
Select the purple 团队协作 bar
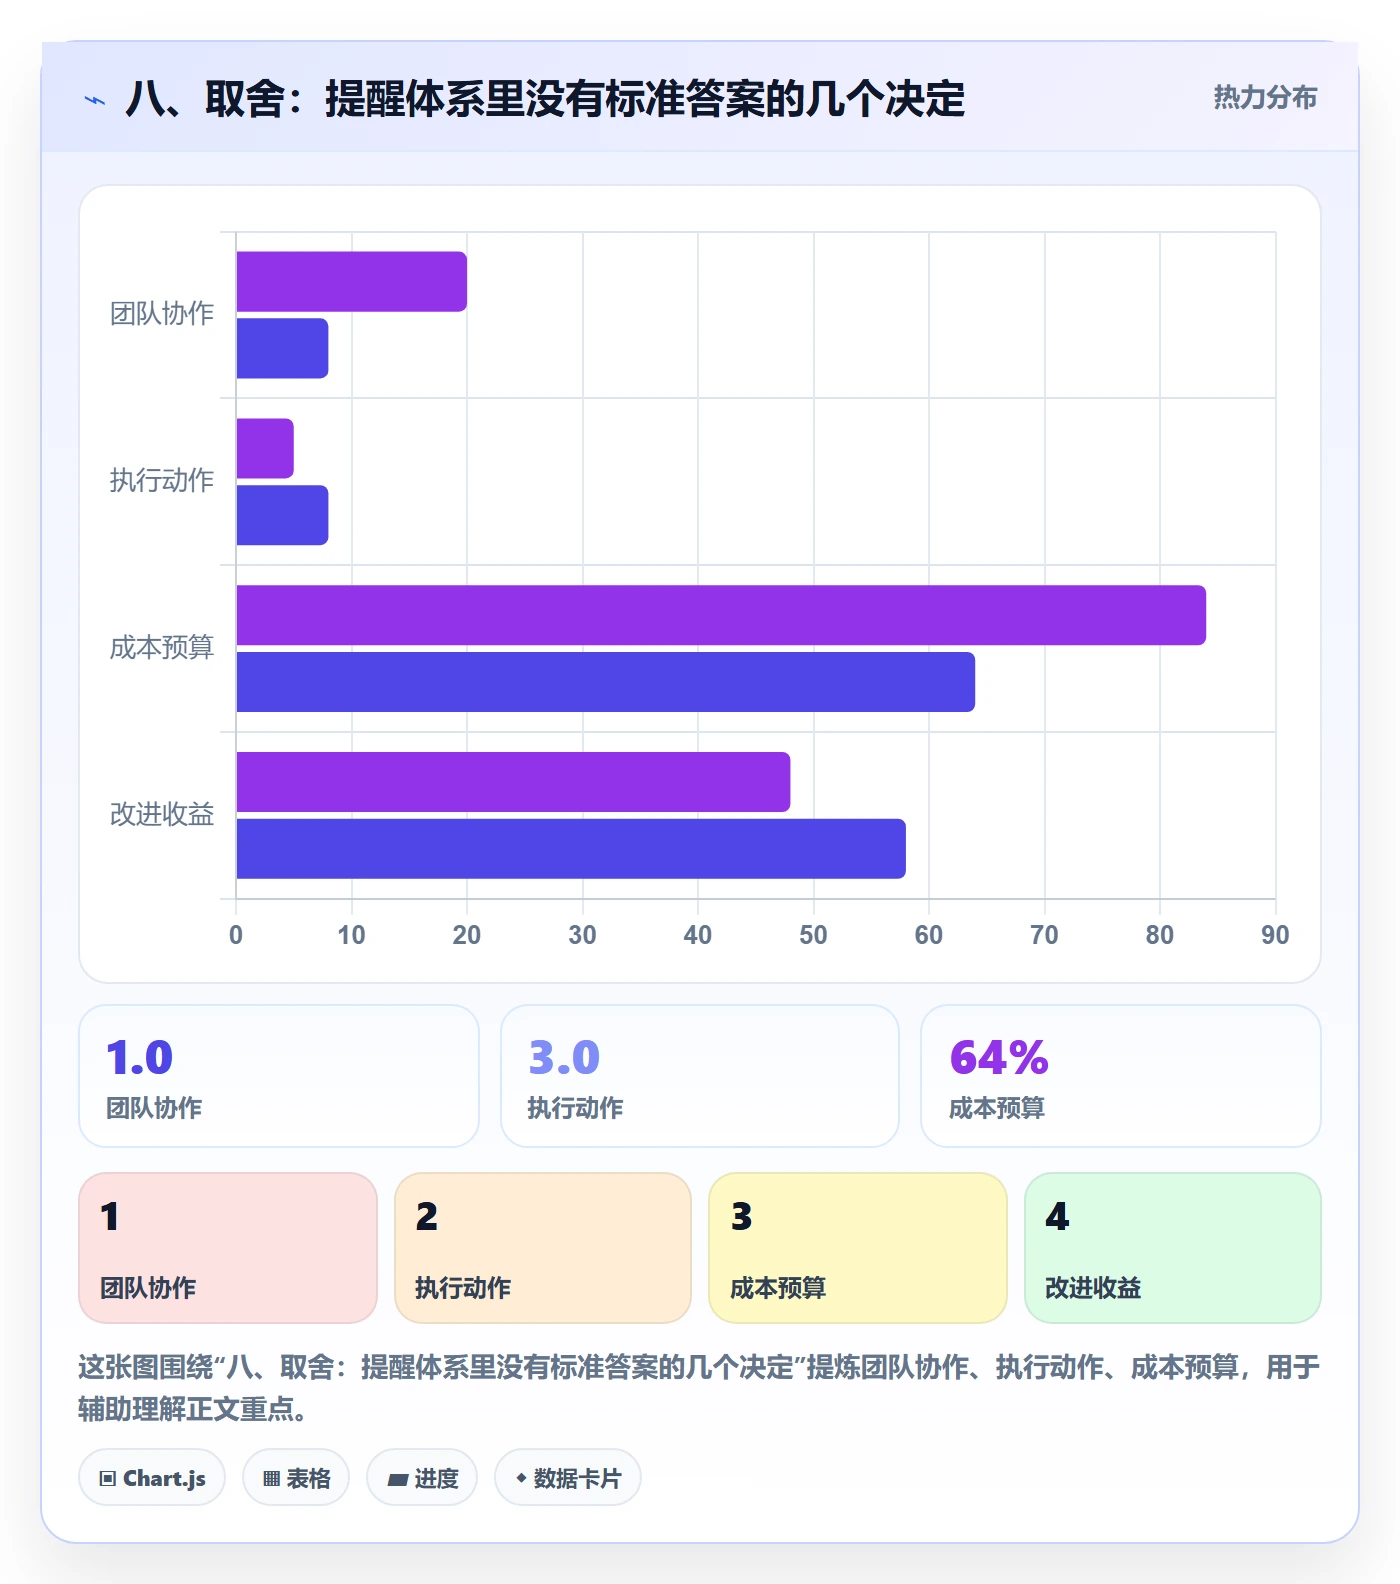352,282
